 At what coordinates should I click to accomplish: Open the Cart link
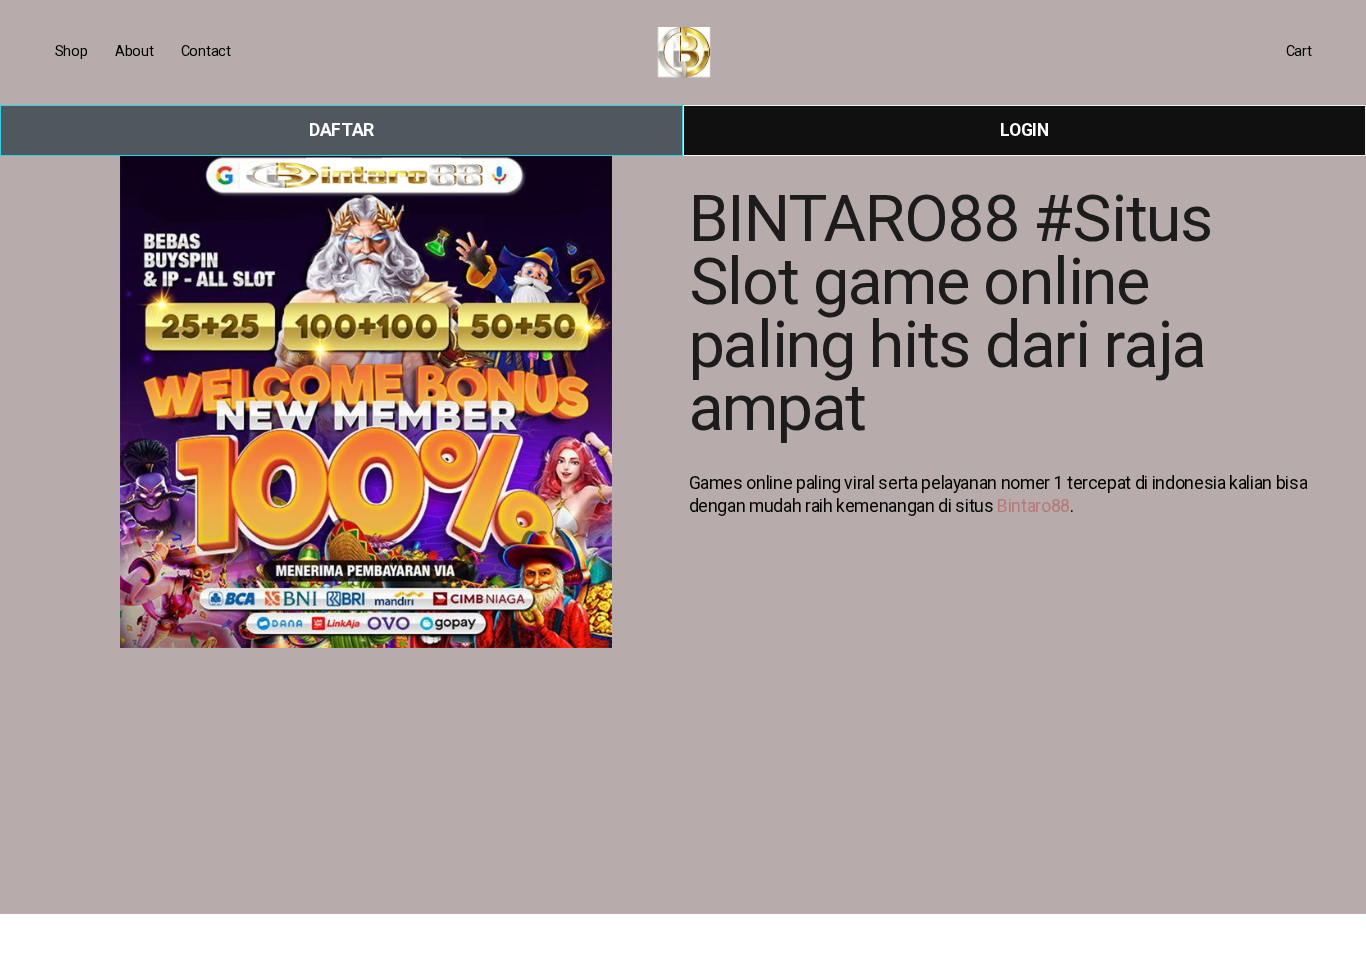pyautogui.click(x=1298, y=51)
